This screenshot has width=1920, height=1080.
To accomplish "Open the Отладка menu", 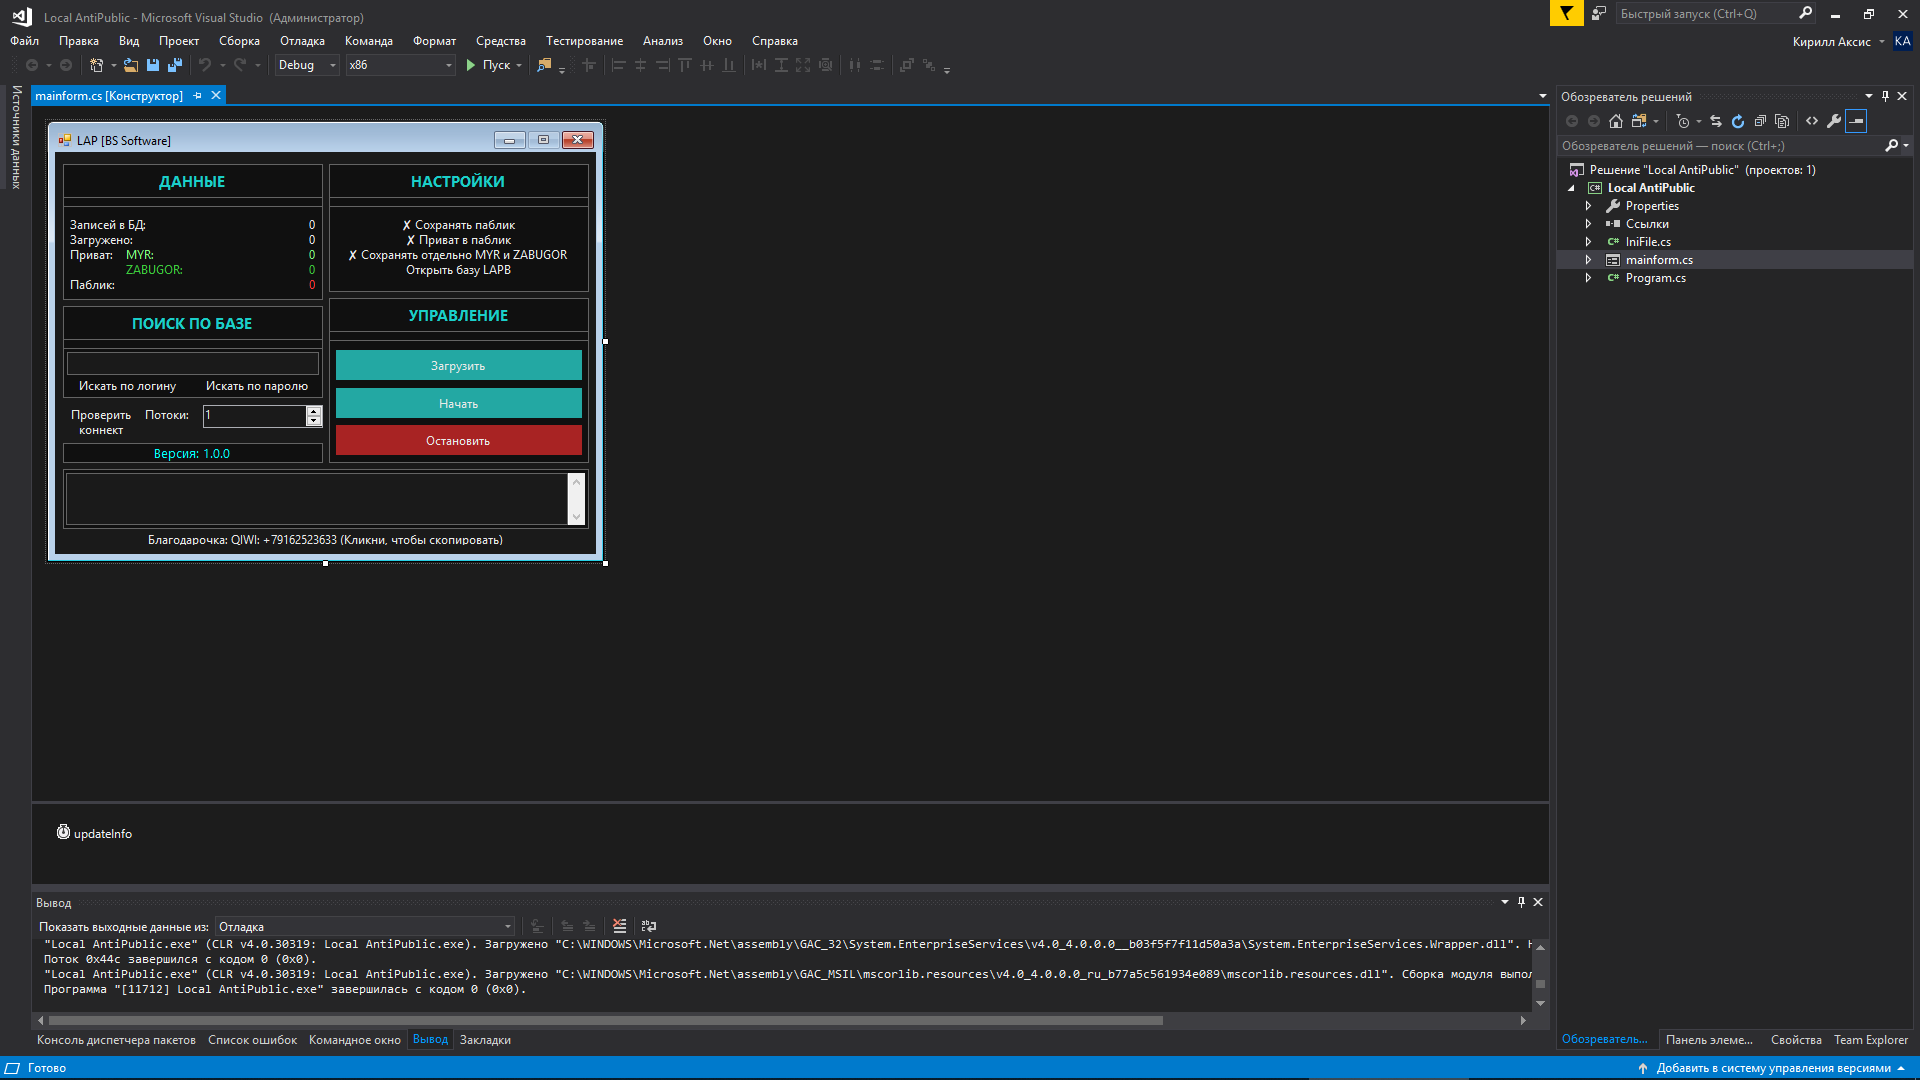I will click(302, 41).
